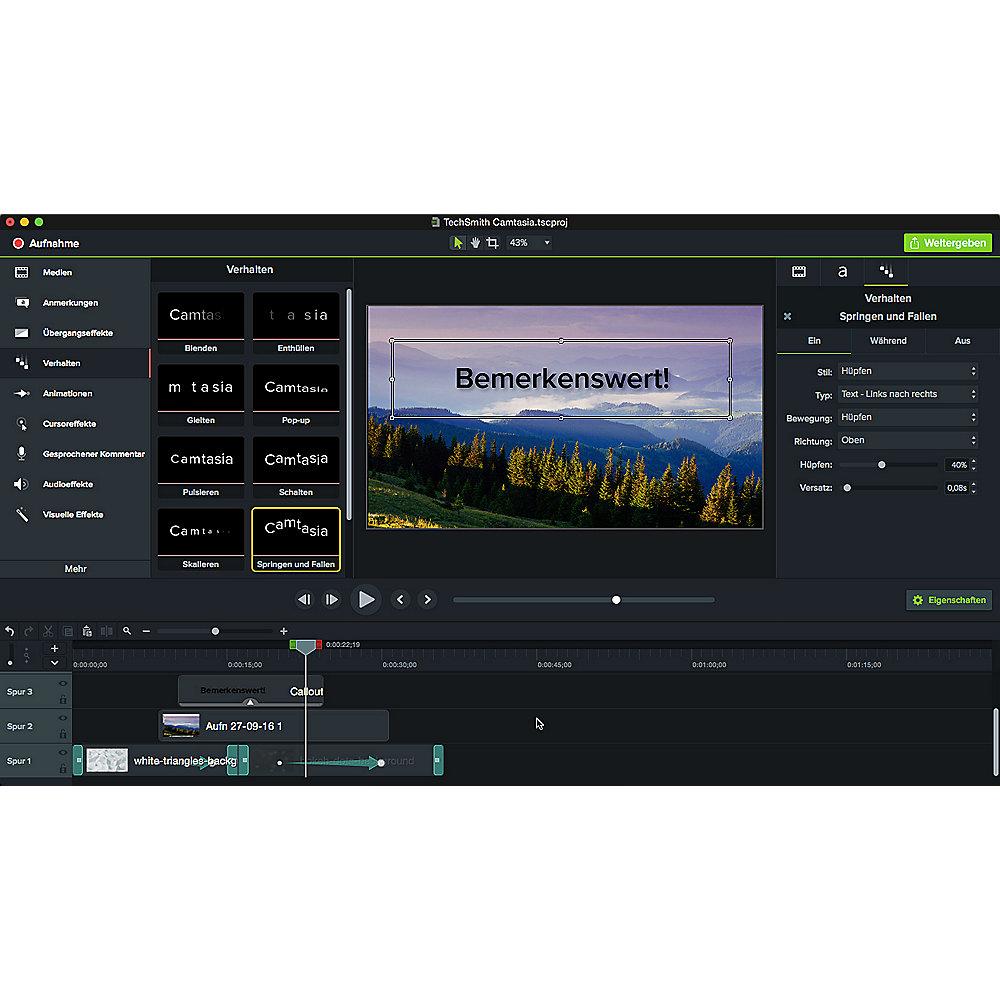Select the crop tool in canvas toolbar
The height and width of the screenshot is (1000, 1000).
[x=492, y=243]
